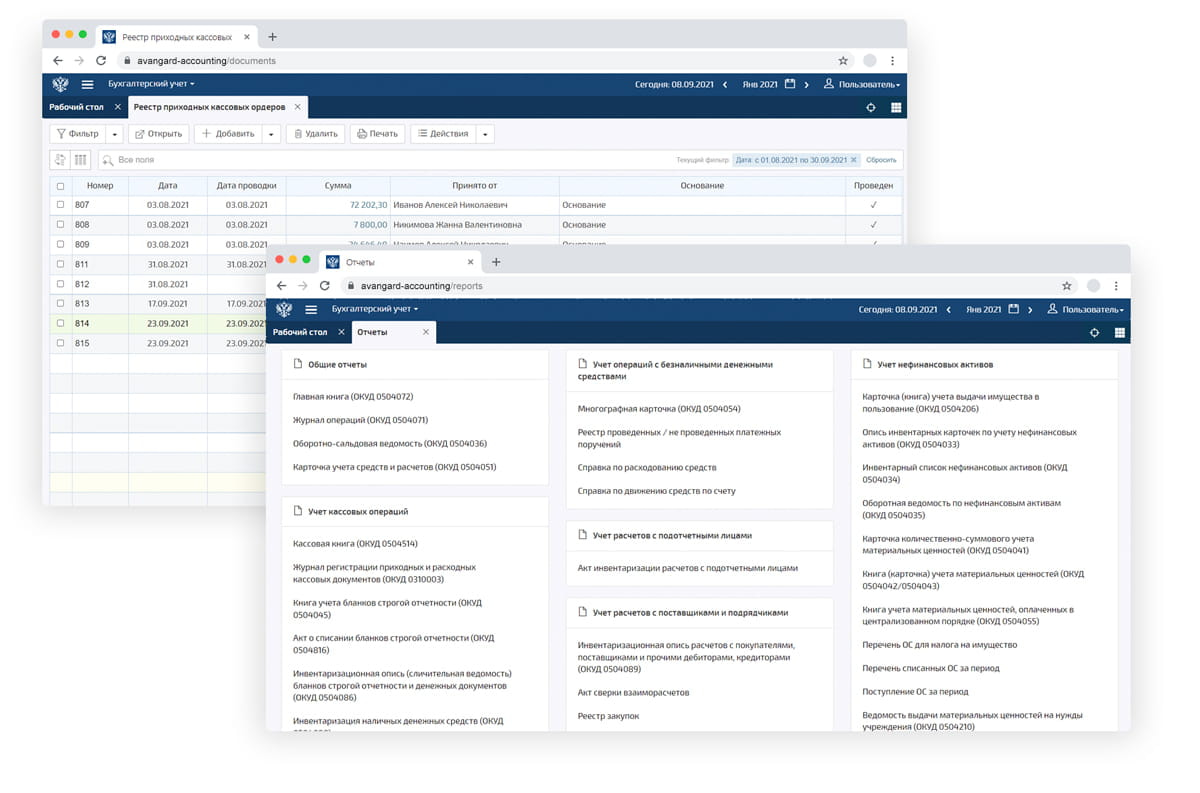The height and width of the screenshot is (793, 1200).
Task: Check the box for row 814
Action: click(61, 324)
